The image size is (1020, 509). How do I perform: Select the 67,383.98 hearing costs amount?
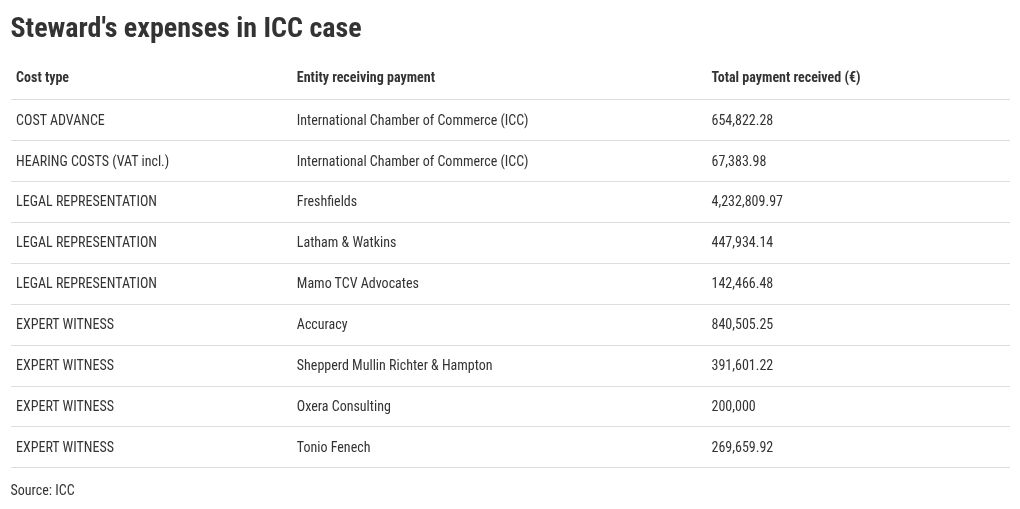coord(739,161)
